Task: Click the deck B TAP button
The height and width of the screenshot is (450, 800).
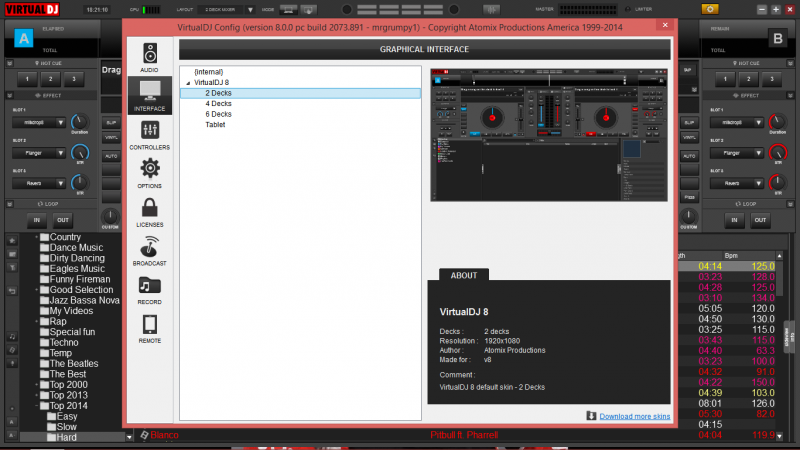Action: pyautogui.click(x=687, y=70)
